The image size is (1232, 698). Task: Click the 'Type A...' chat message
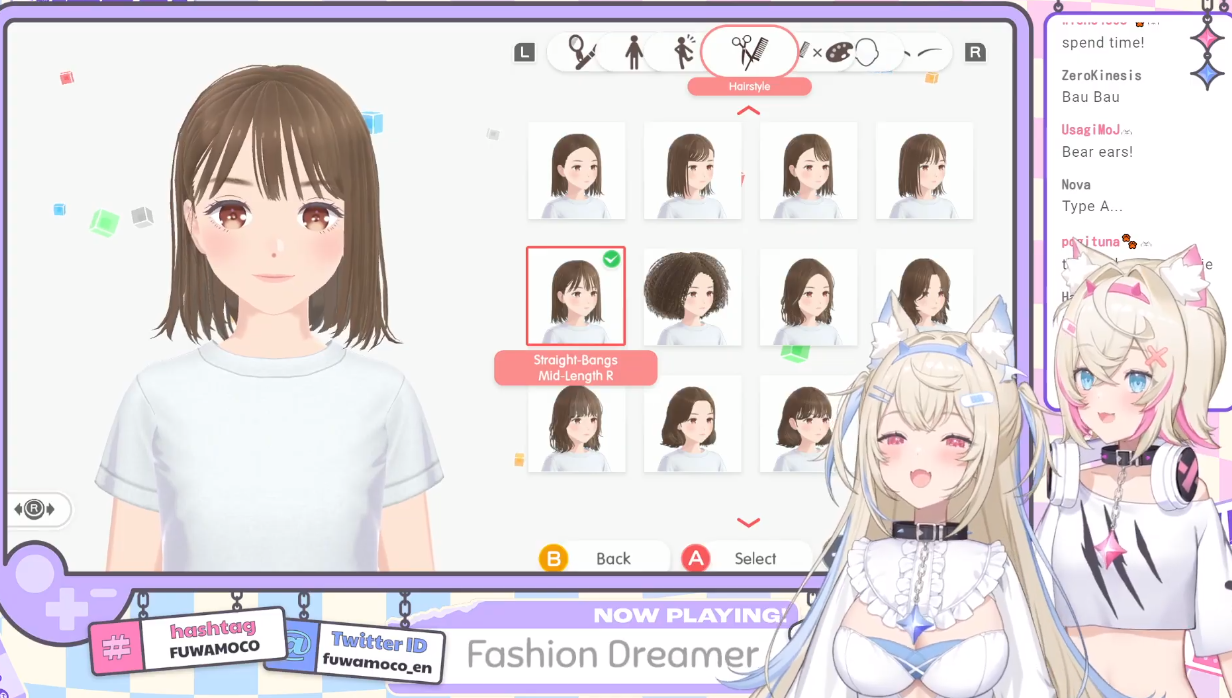1092,206
